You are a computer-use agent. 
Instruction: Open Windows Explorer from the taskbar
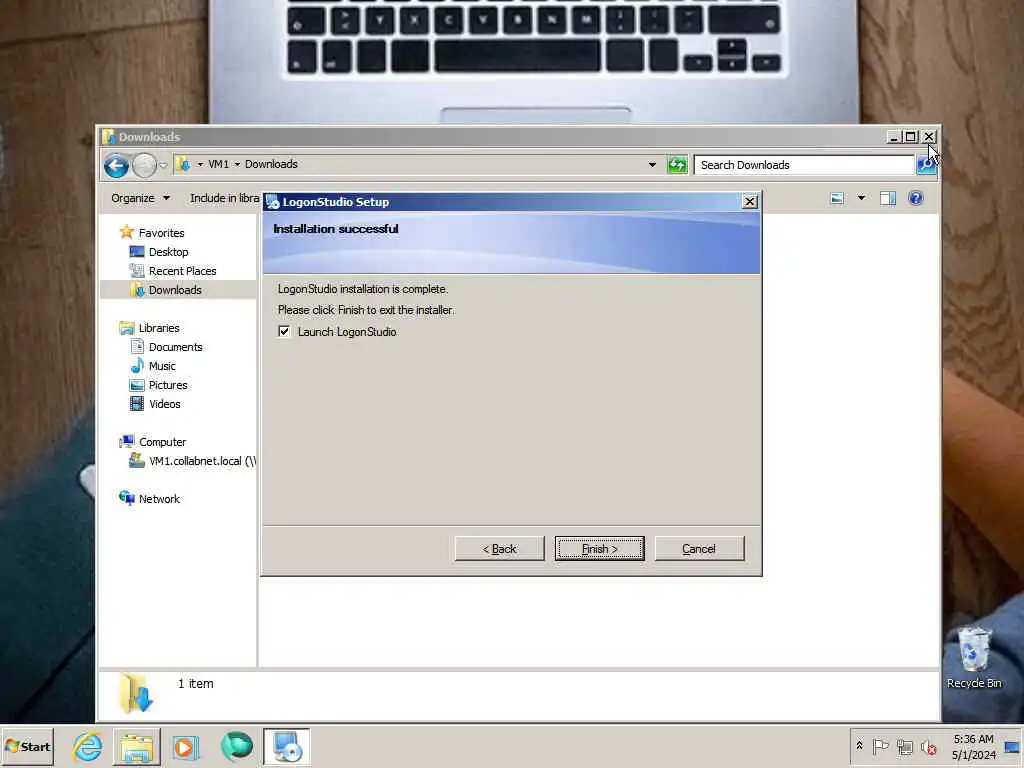point(136,746)
